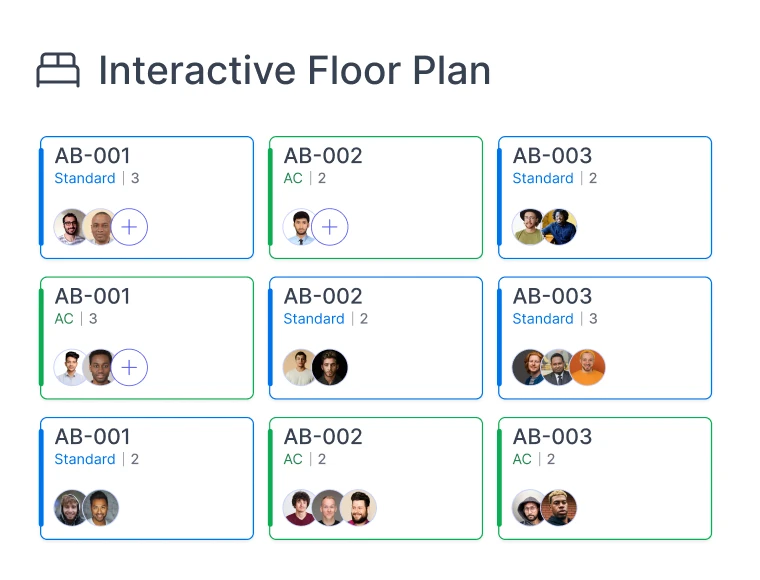Click AB-001 title in Standard 2-bed card

93,437
